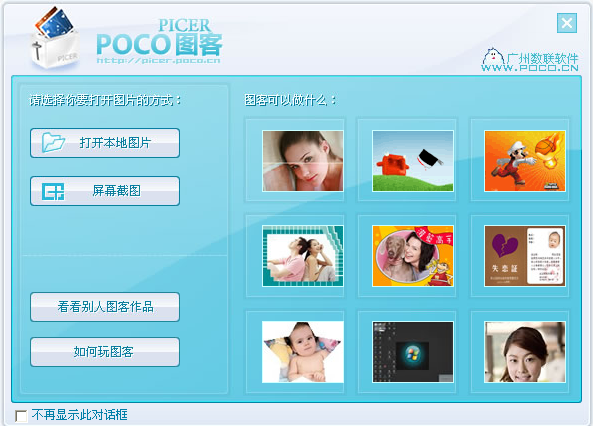The height and width of the screenshot is (426, 598).
Task: Click the screen capture icon beside 屏幕截图
Action: 53,191
